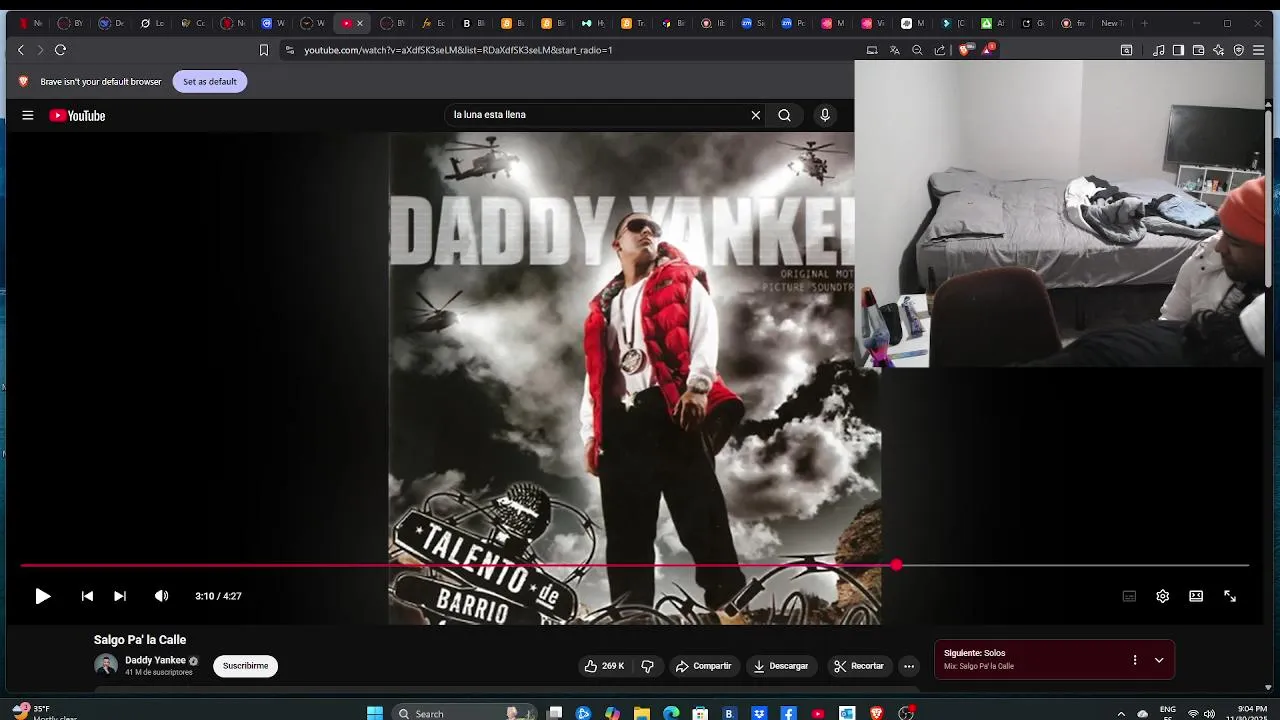This screenshot has height=720, width=1280.
Task: Play the Salgo Pa' la Calle video
Action: pos(43,596)
